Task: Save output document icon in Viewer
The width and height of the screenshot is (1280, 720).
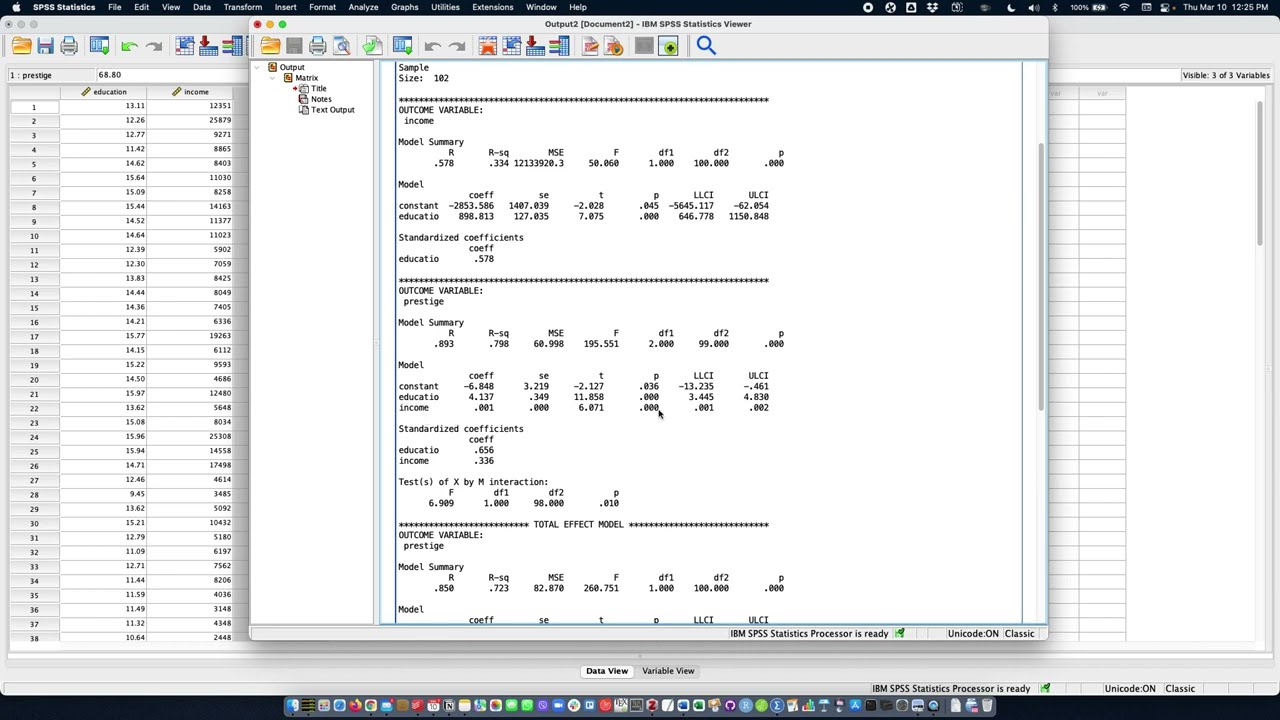Action: pos(294,46)
